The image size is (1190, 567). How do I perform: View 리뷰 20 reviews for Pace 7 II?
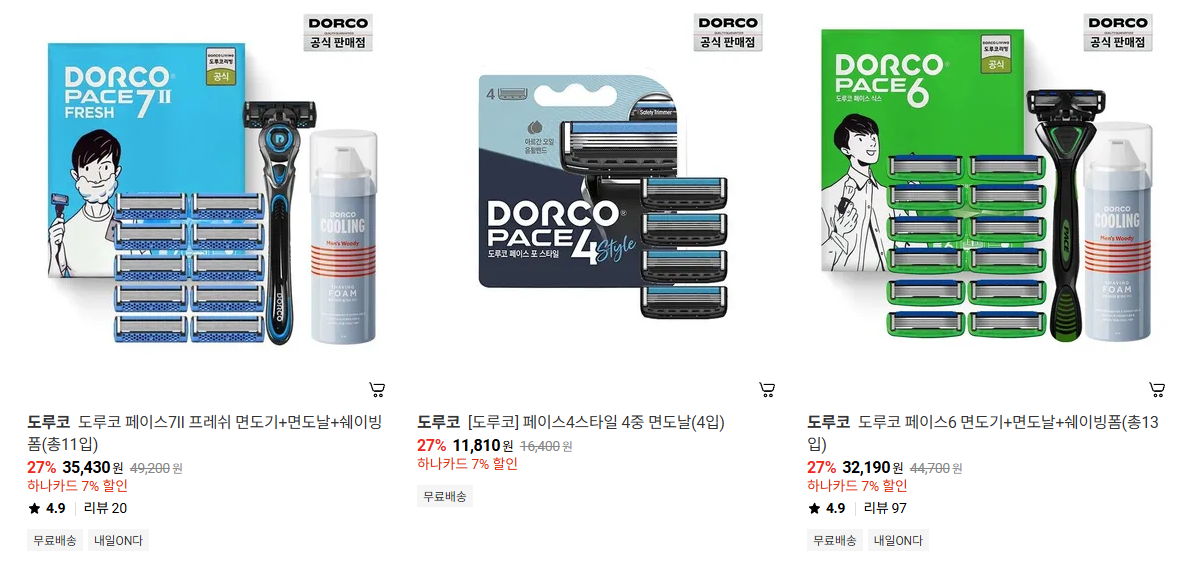pos(105,509)
